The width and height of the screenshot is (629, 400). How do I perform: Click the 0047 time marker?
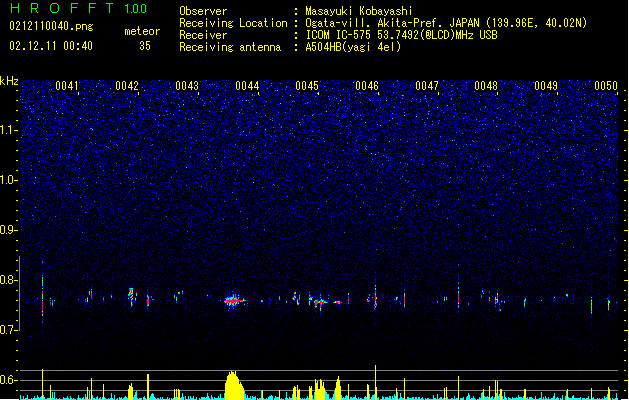coord(427,86)
